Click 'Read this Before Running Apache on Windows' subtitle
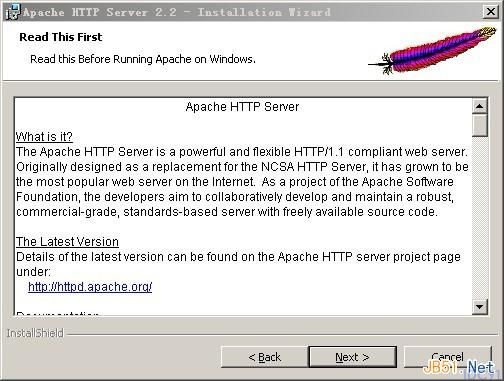504x381 pixels. 143,59
